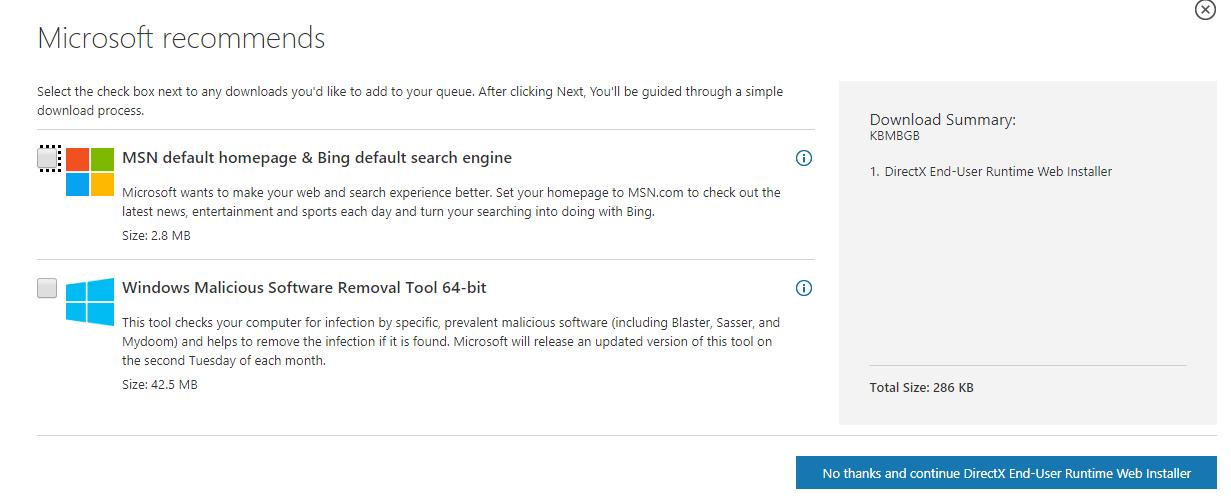
Task: Tick the Windows Malicious Software Removal Tool checkbox
Action: 48,288
